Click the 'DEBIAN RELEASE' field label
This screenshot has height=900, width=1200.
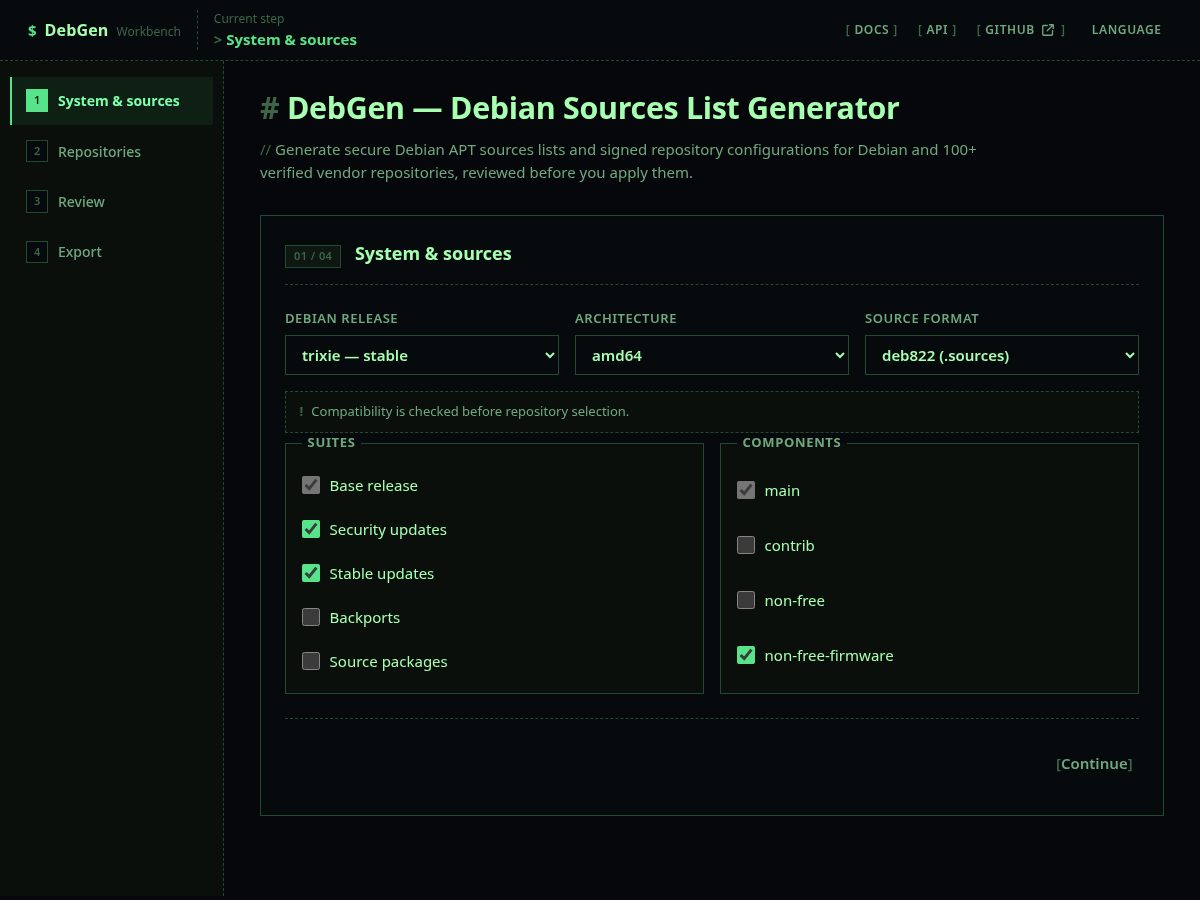[341, 318]
